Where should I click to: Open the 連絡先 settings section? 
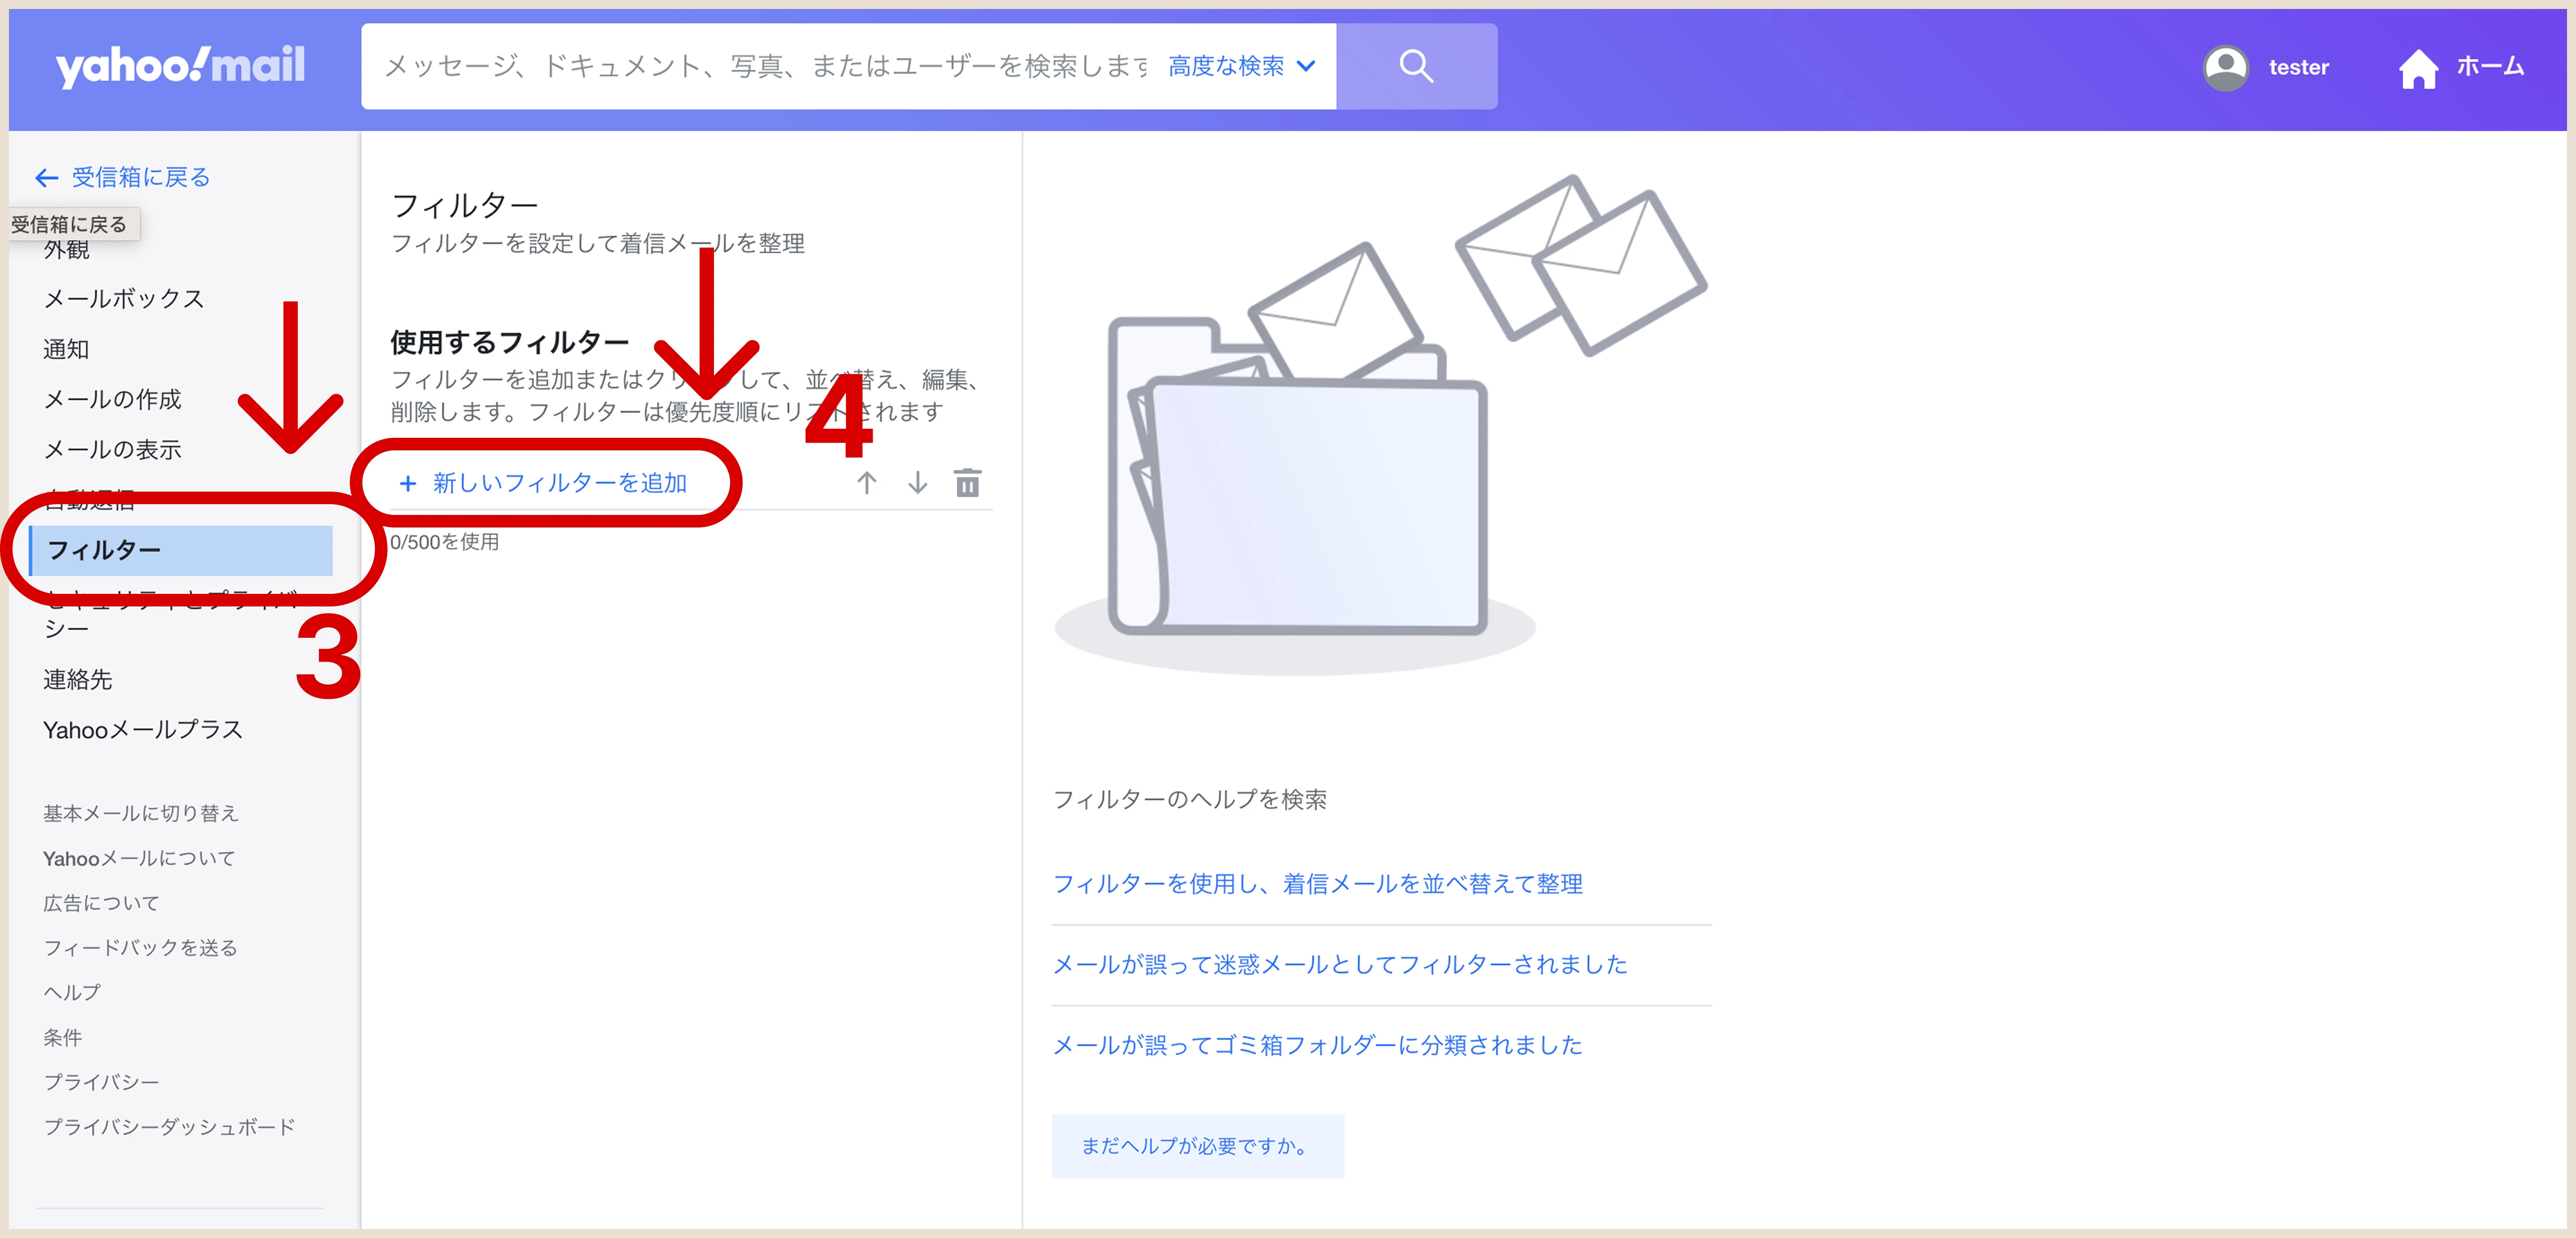pos(78,679)
